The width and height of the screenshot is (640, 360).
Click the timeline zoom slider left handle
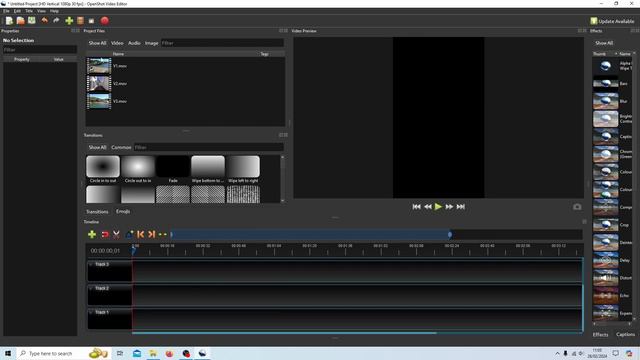[171, 234]
